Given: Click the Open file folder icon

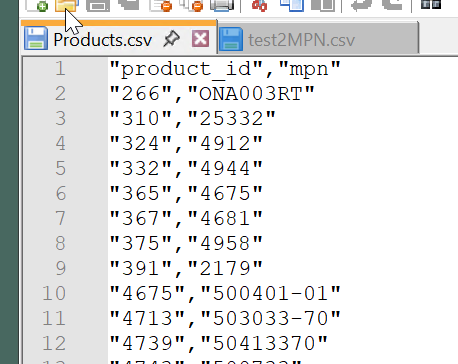Looking at the screenshot, I should (67, 5).
